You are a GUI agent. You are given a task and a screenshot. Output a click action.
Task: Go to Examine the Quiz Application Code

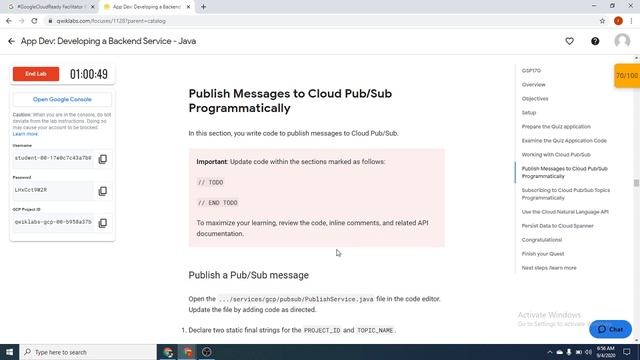pos(564,140)
